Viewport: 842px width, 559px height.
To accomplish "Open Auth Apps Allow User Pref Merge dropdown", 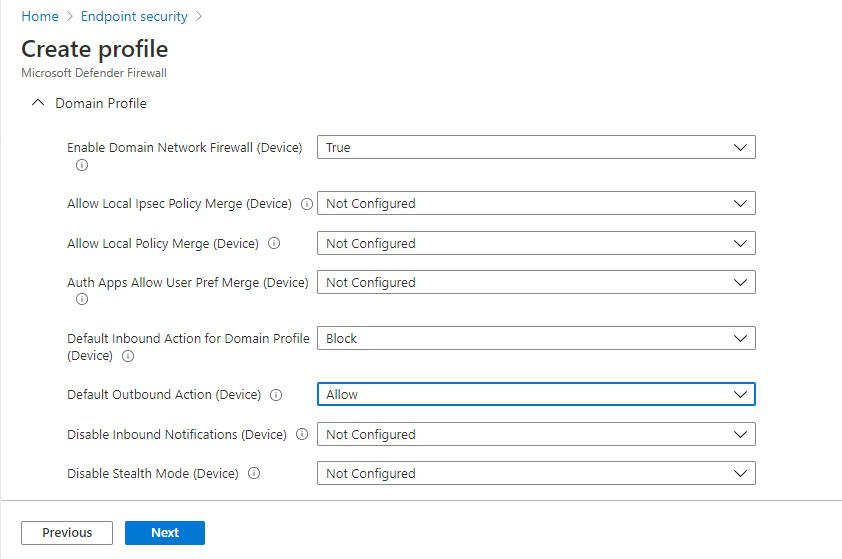I will point(536,283).
